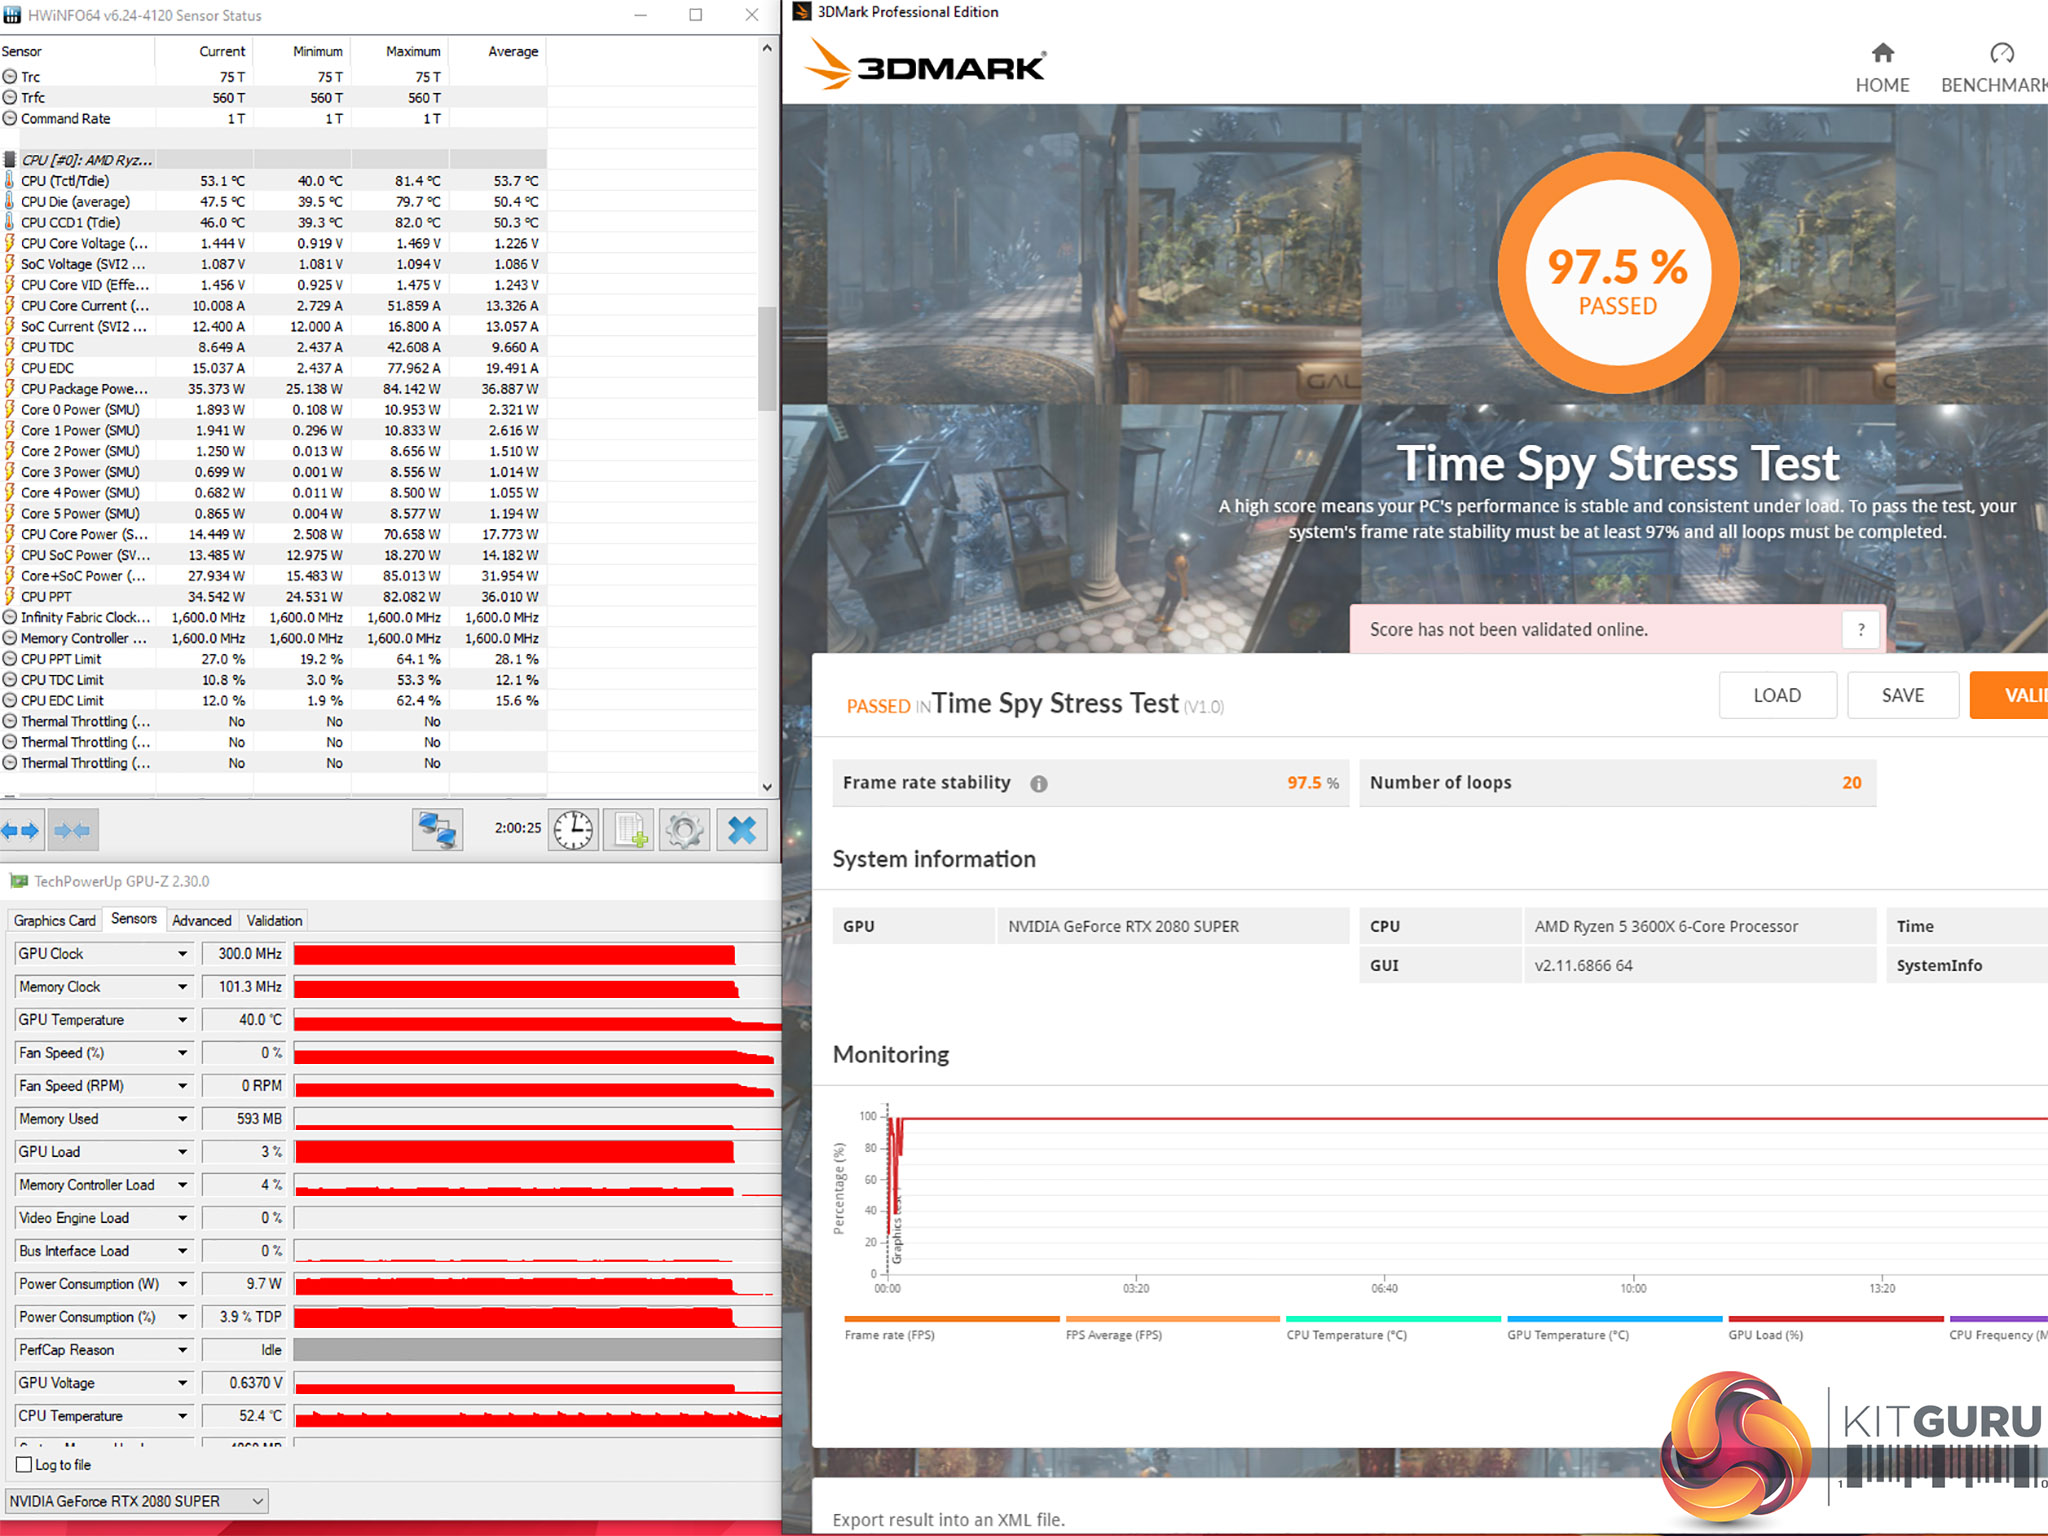Open HWiNFO sensor settings gear icon
This screenshot has width=2048, height=1536.
[x=685, y=830]
